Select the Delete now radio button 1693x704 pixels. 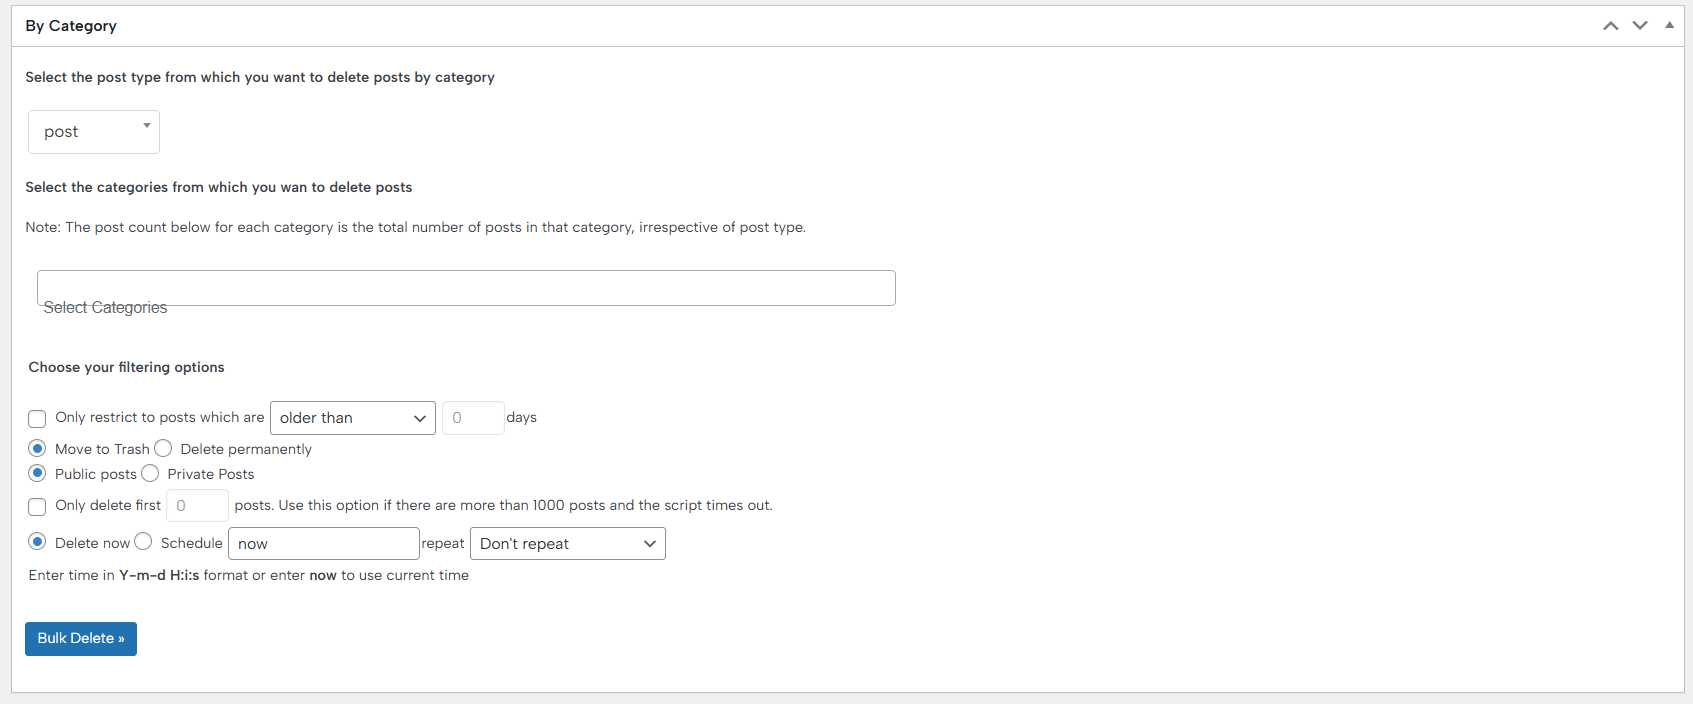[37, 542]
